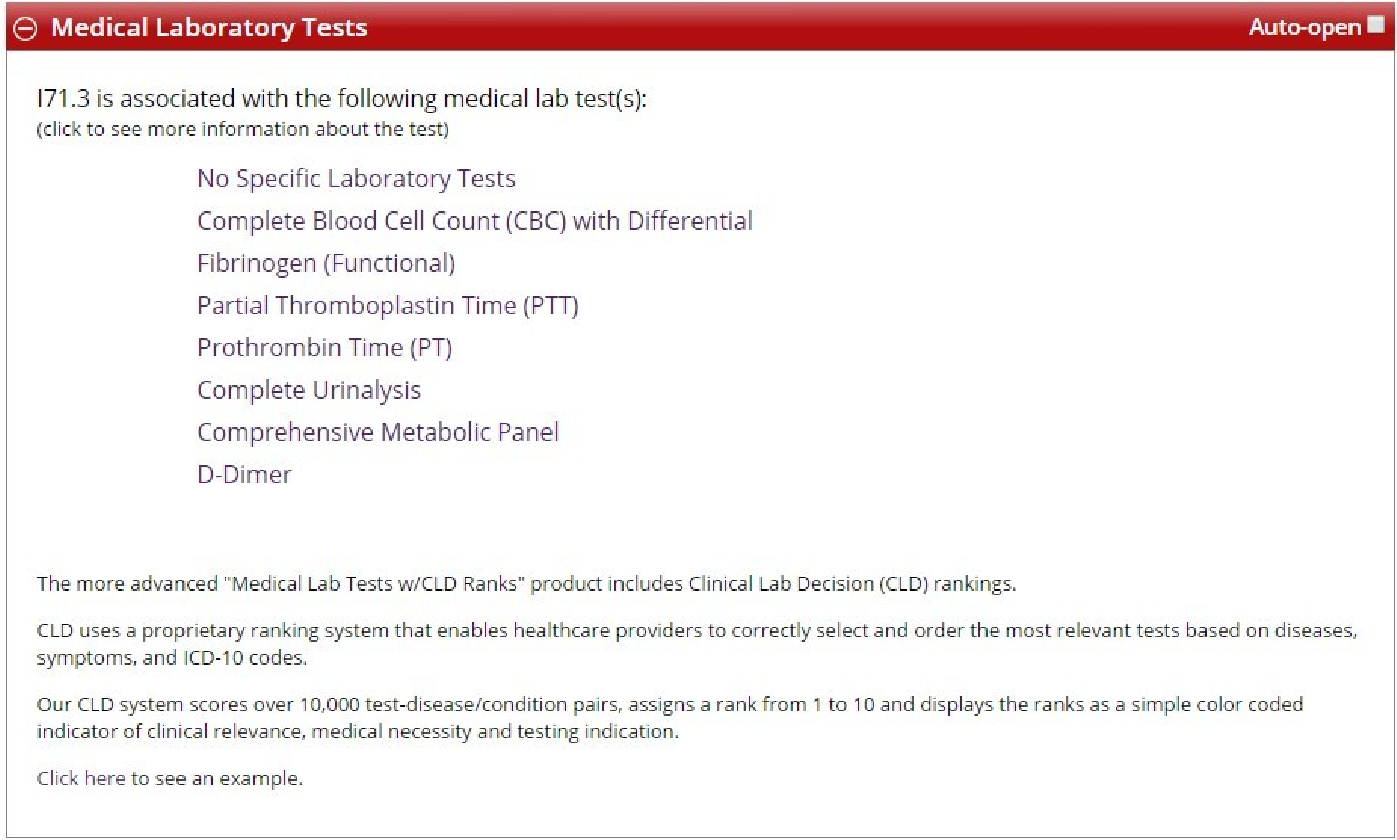Open the No Specific Laboratory Tests link
Viewport: 1397px width, 840px height.
pyautogui.click(x=356, y=179)
